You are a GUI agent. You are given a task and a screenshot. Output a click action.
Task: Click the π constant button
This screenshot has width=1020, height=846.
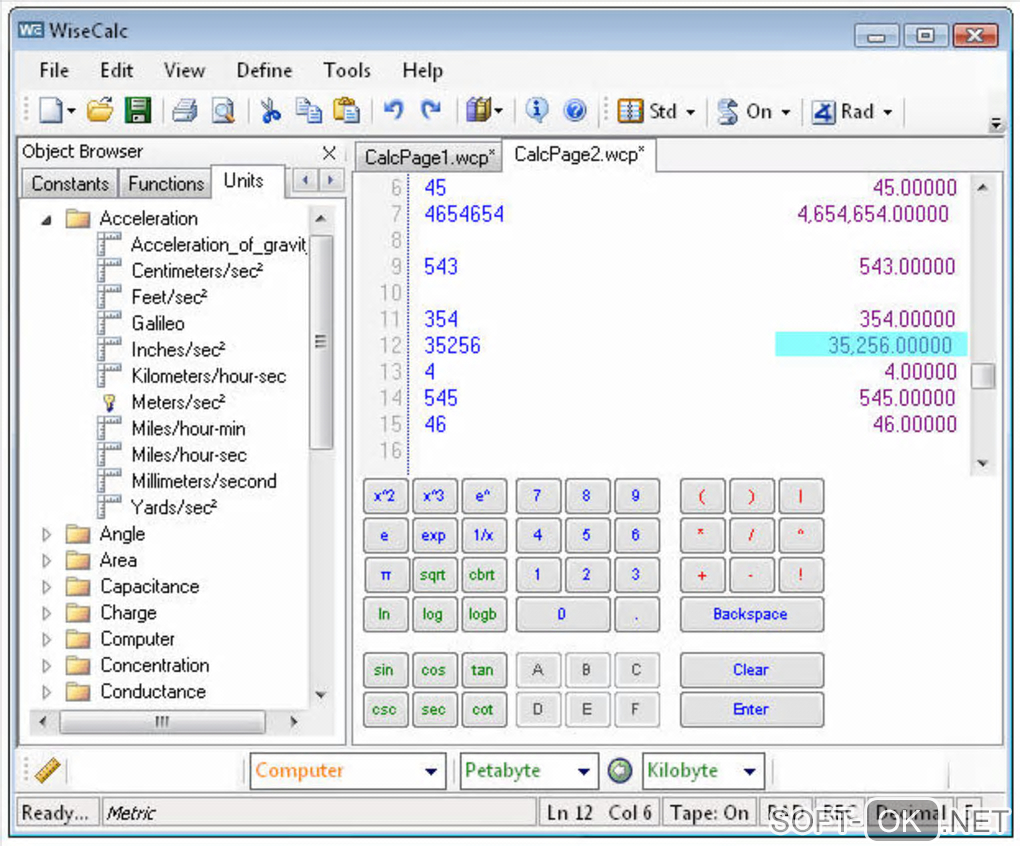click(386, 575)
